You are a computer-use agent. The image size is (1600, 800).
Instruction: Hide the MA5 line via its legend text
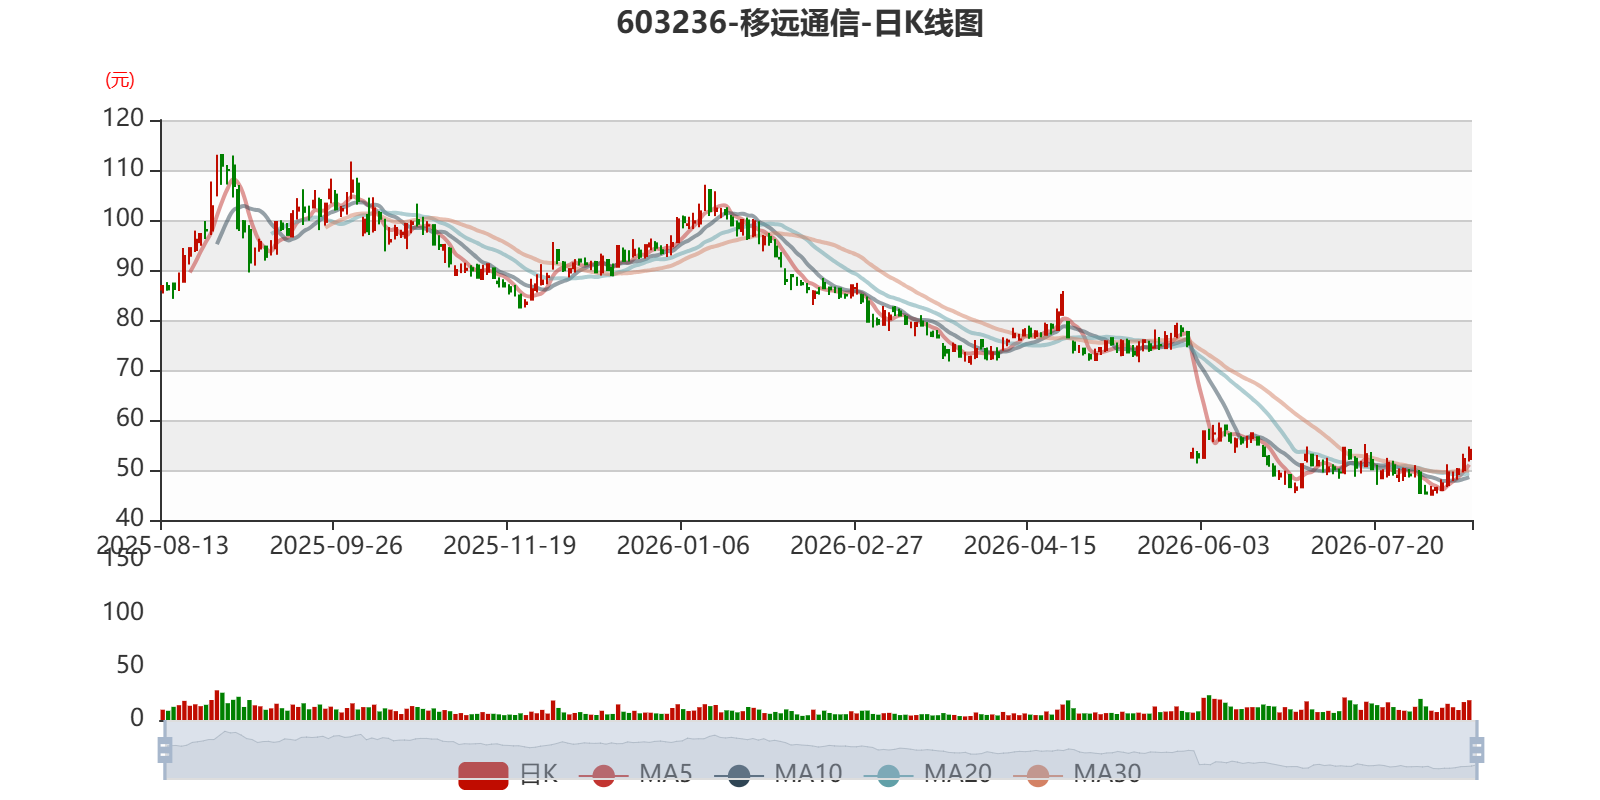pyautogui.click(x=666, y=774)
